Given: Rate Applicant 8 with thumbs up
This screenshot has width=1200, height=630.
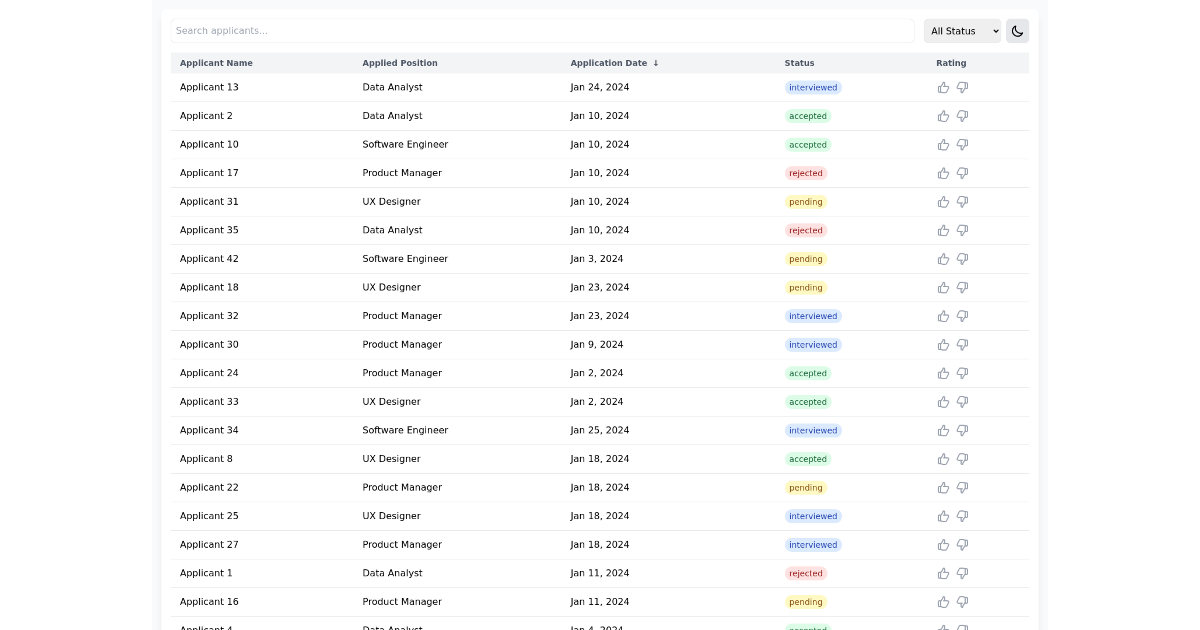Looking at the screenshot, I should tap(943, 459).
